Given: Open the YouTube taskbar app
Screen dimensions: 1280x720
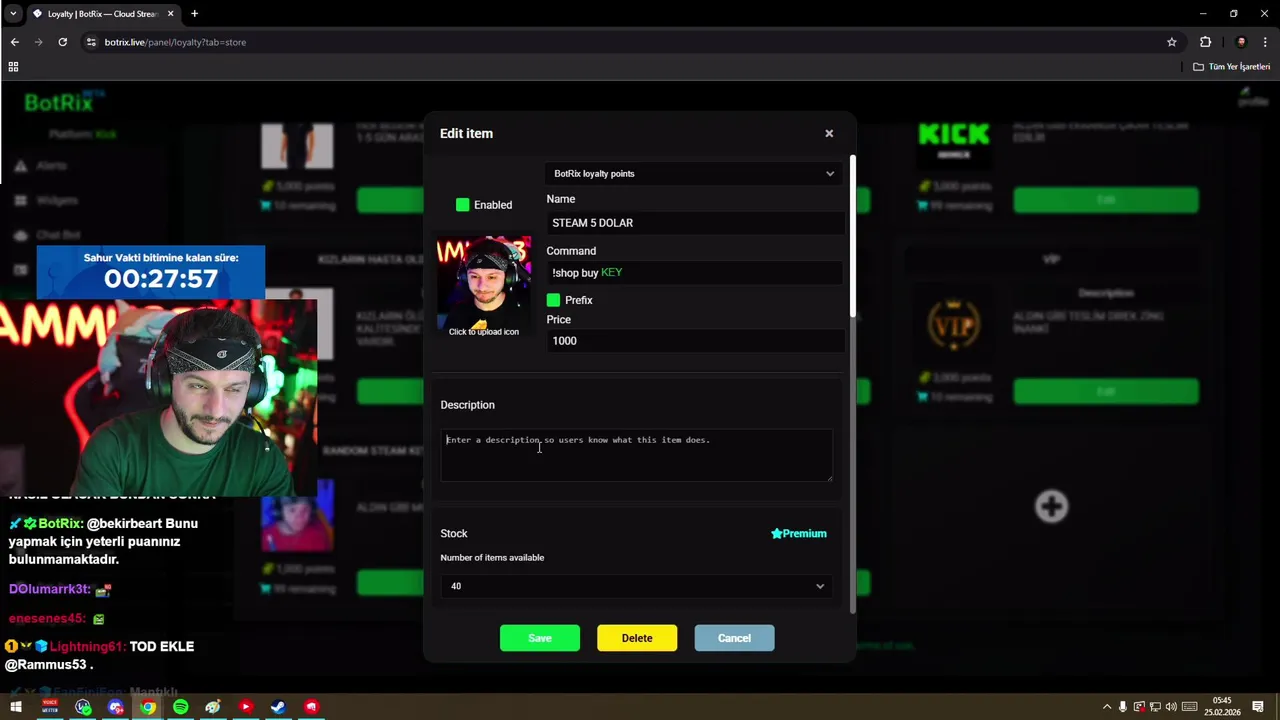Looking at the screenshot, I should tap(245, 707).
